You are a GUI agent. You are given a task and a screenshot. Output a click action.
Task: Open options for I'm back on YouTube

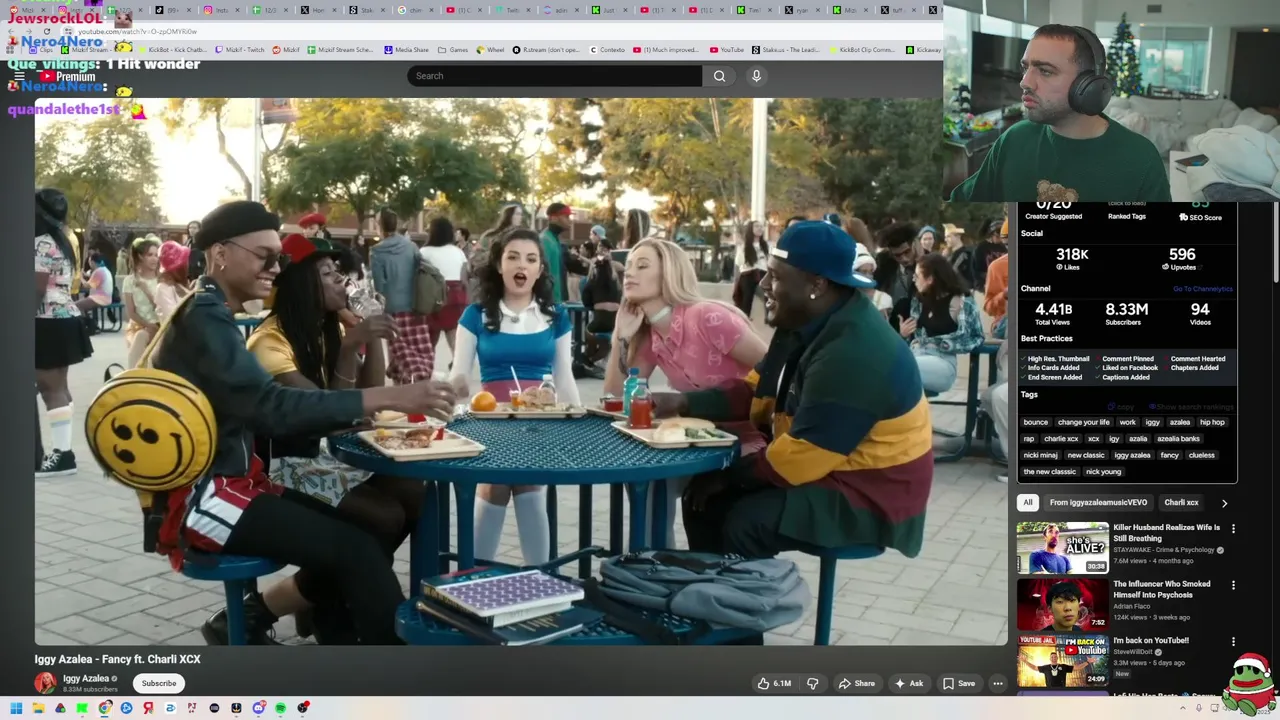(1233, 641)
